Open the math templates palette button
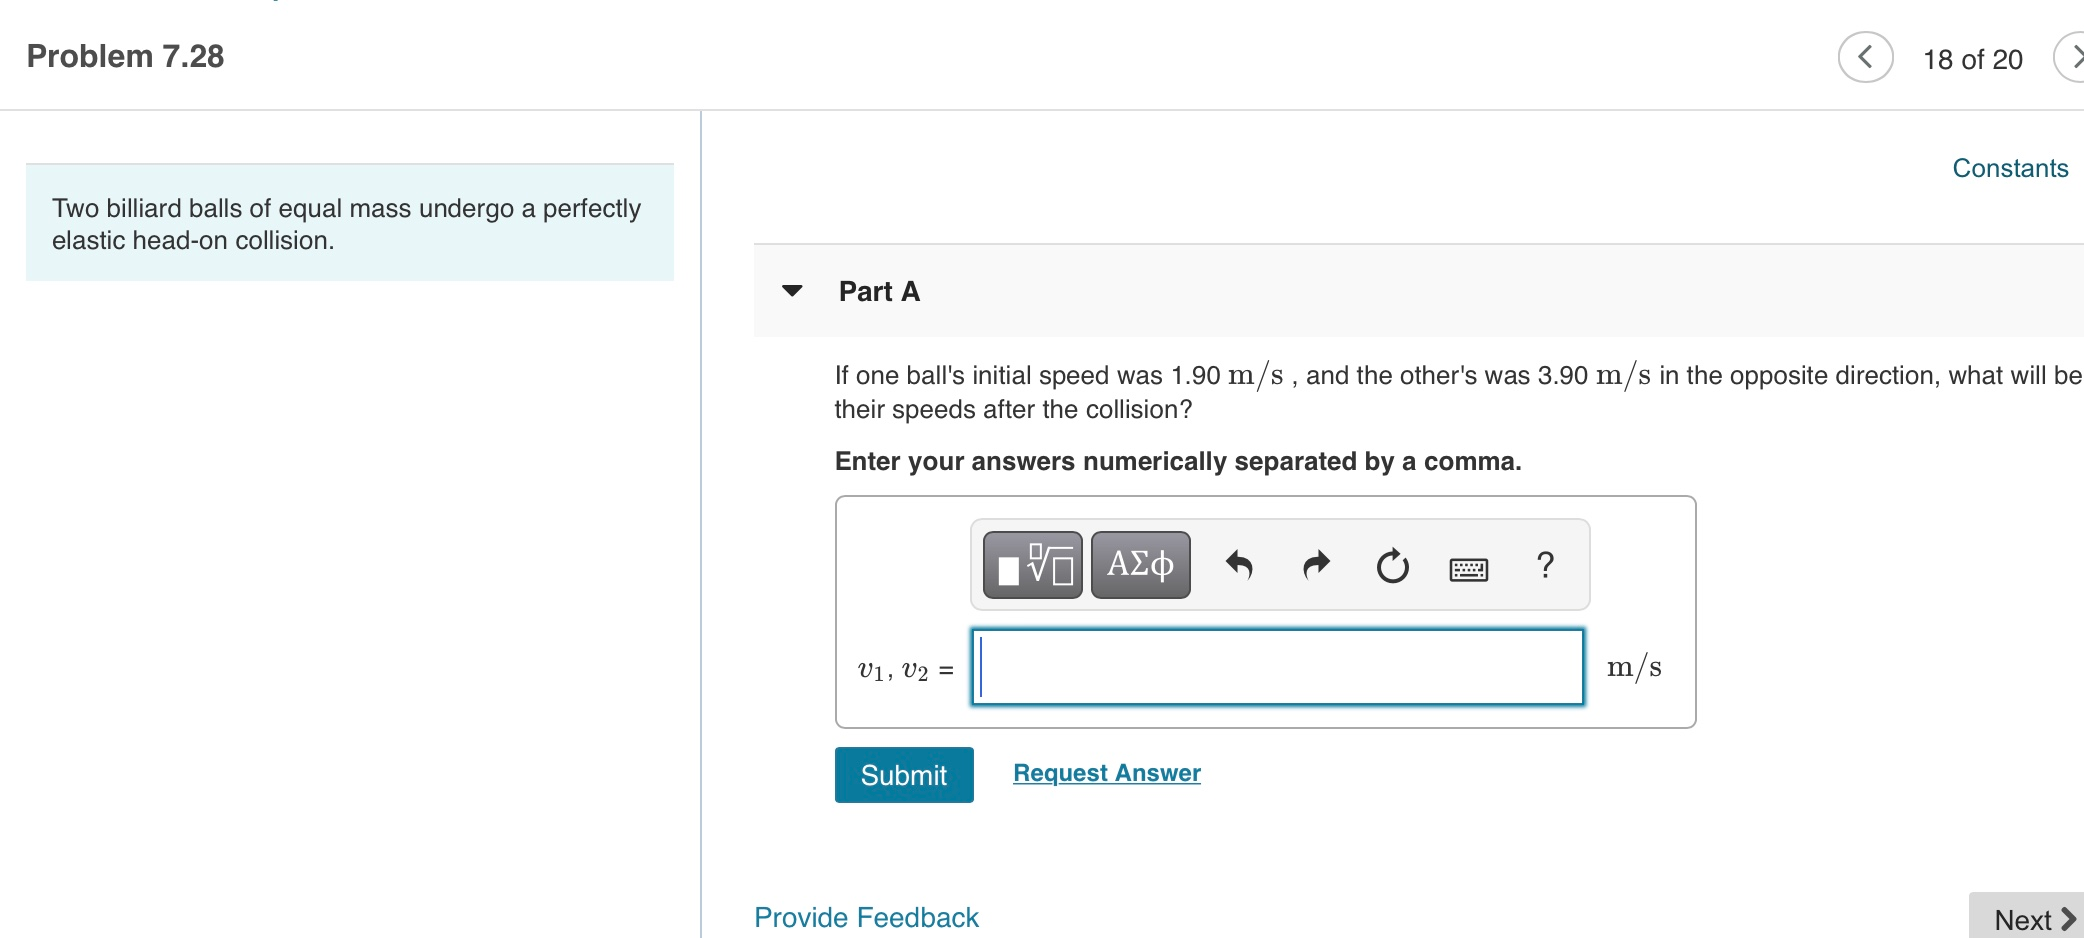 point(1032,565)
